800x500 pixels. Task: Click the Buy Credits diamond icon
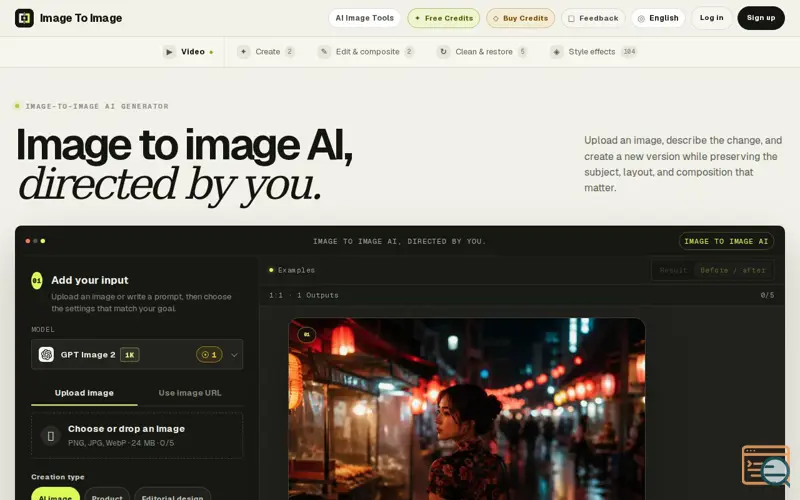pos(495,18)
